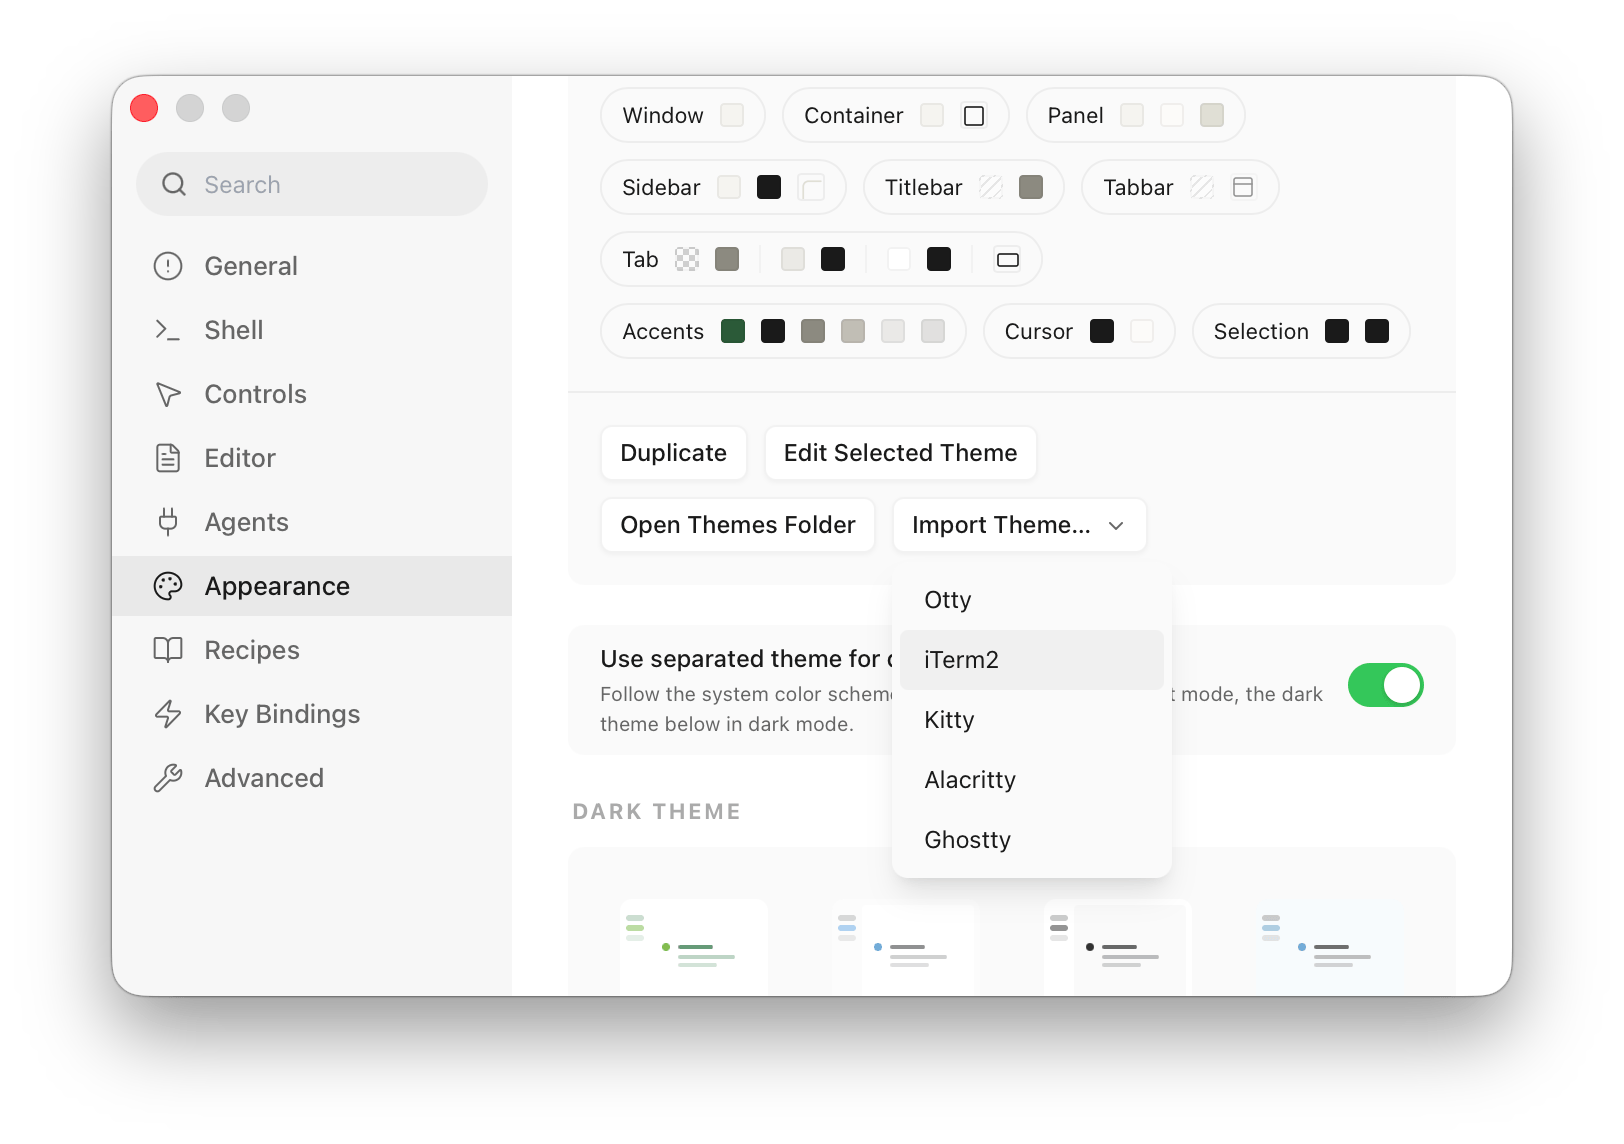The width and height of the screenshot is (1624, 1144).
Task: Click the Agents plug icon in the sidebar
Action: pos(168,522)
